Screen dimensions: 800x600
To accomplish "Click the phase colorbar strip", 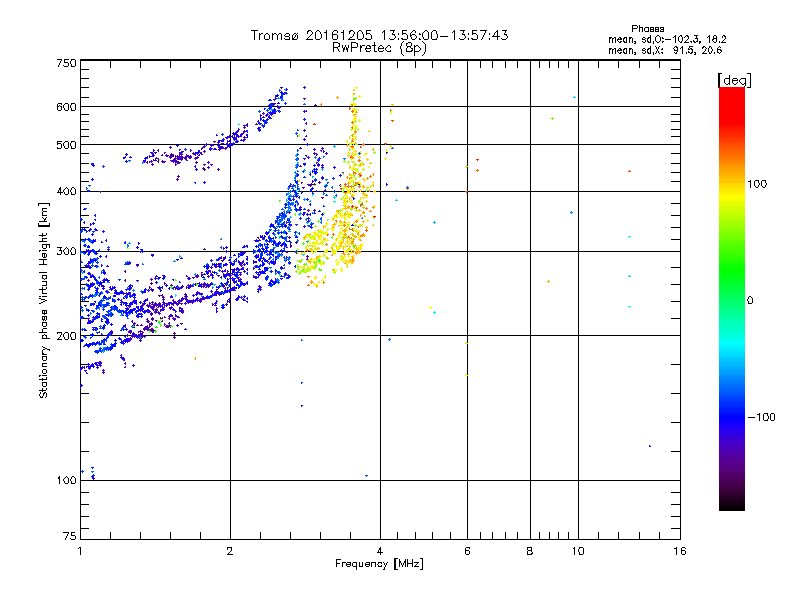I will tap(732, 298).
